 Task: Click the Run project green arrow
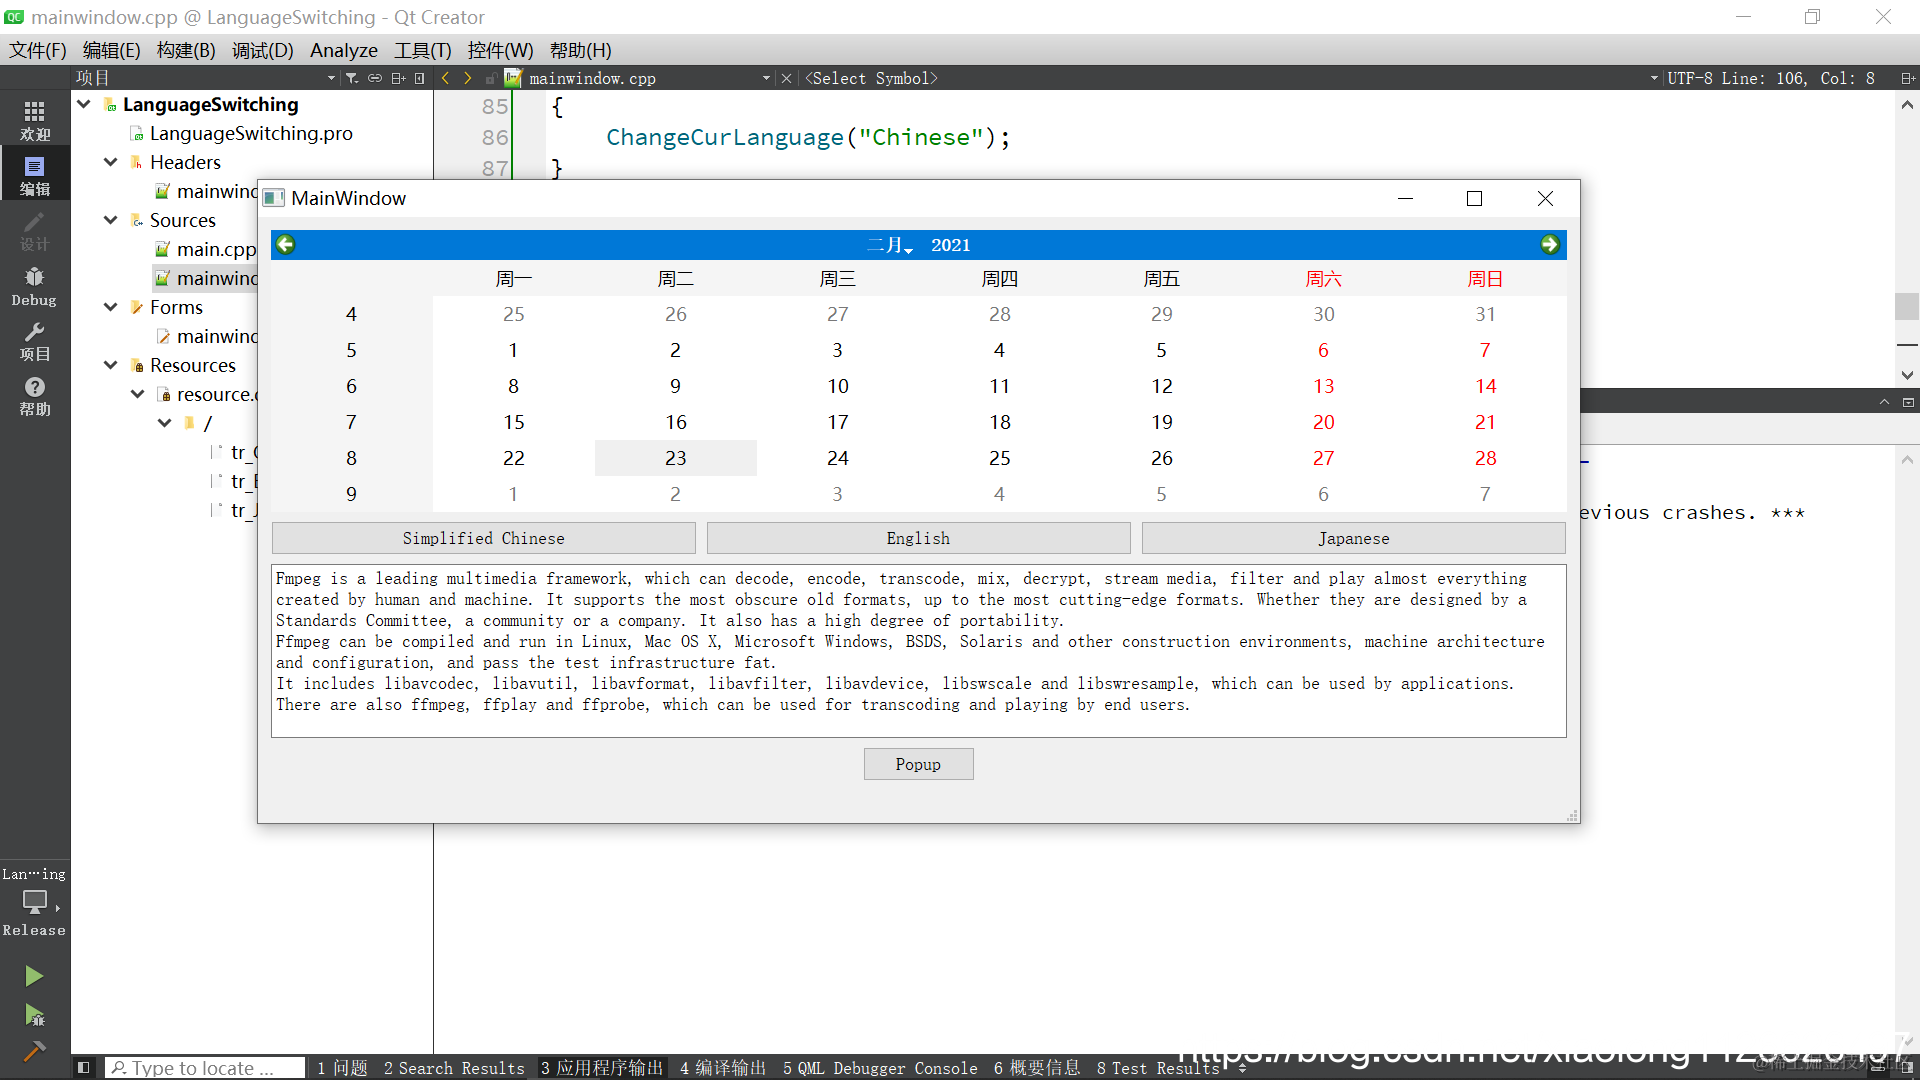click(34, 976)
